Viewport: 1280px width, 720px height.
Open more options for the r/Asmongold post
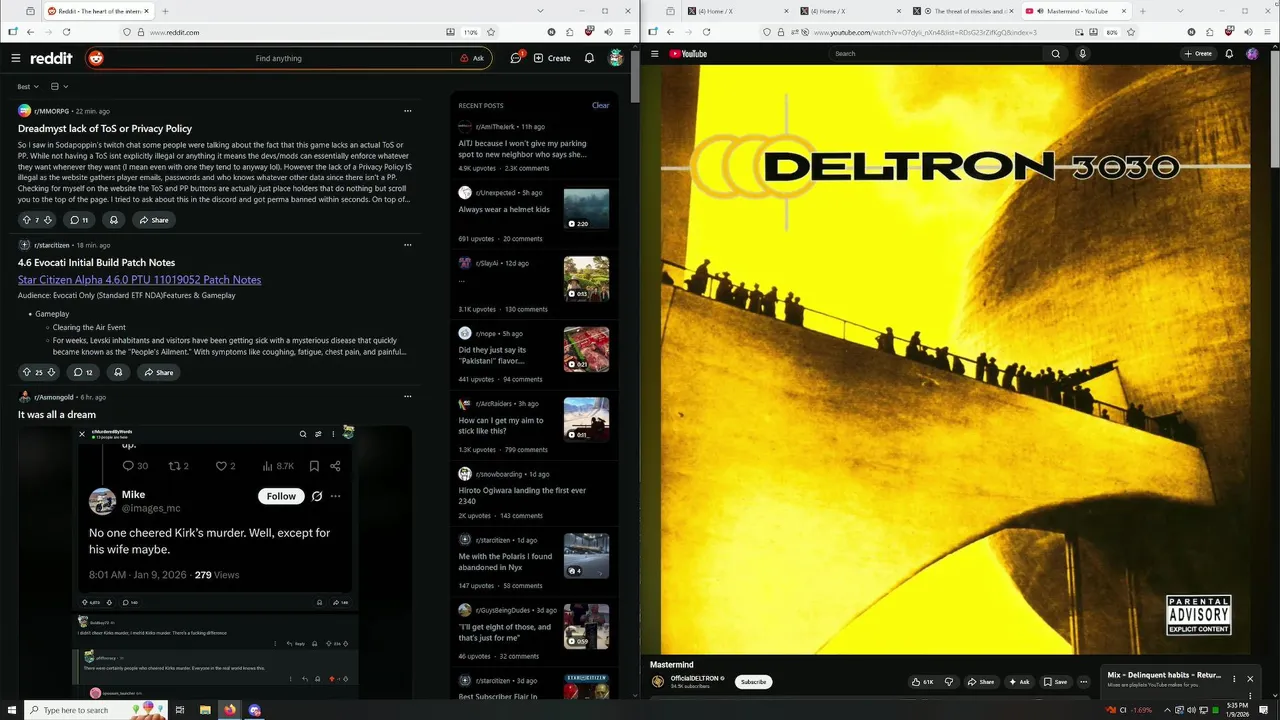[x=407, y=397]
